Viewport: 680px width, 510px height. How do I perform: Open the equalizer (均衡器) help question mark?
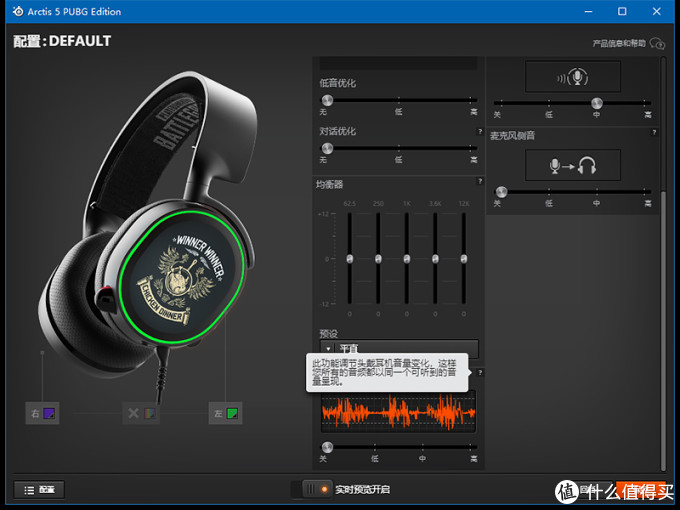480,181
